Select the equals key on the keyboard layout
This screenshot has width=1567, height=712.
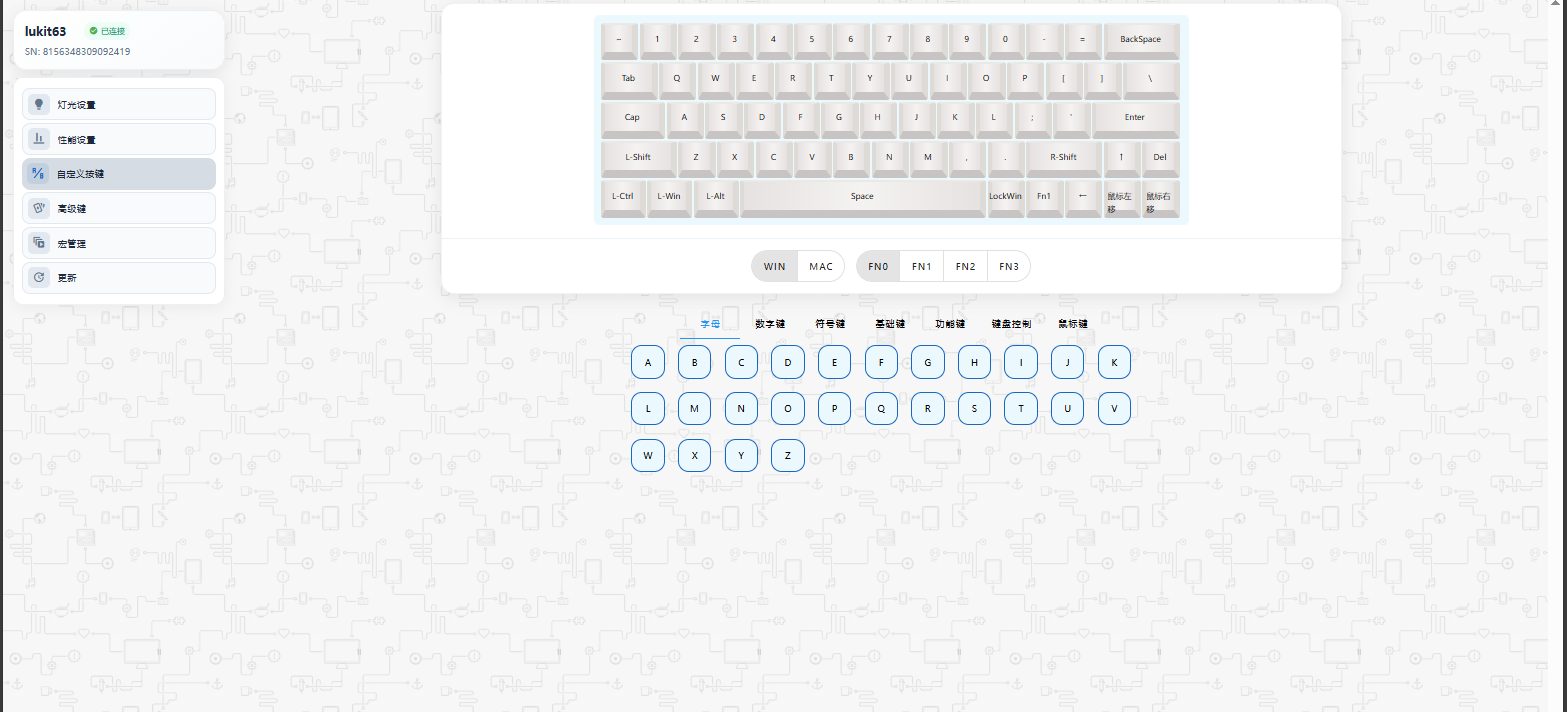pos(1083,41)
